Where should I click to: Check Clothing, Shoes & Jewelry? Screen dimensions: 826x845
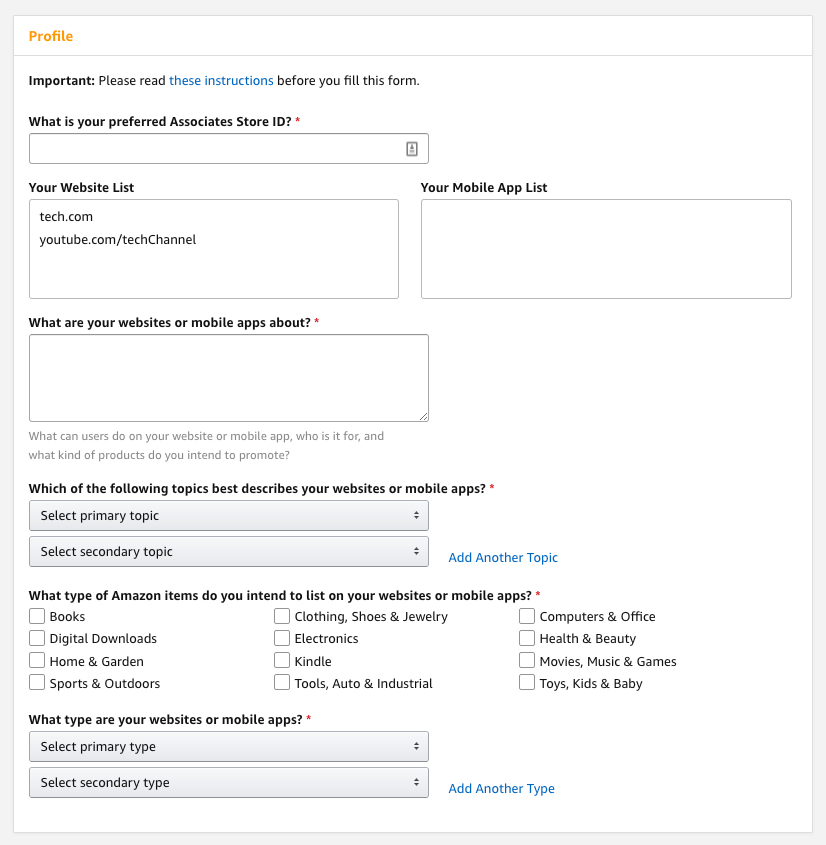282,616
